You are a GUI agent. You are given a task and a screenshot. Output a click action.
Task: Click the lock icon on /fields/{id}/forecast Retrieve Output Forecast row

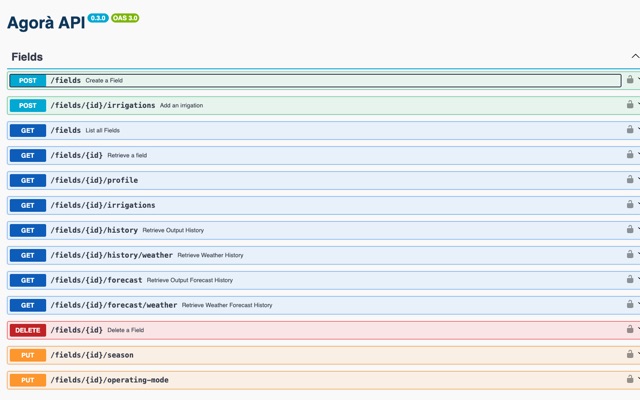(630, 279)
